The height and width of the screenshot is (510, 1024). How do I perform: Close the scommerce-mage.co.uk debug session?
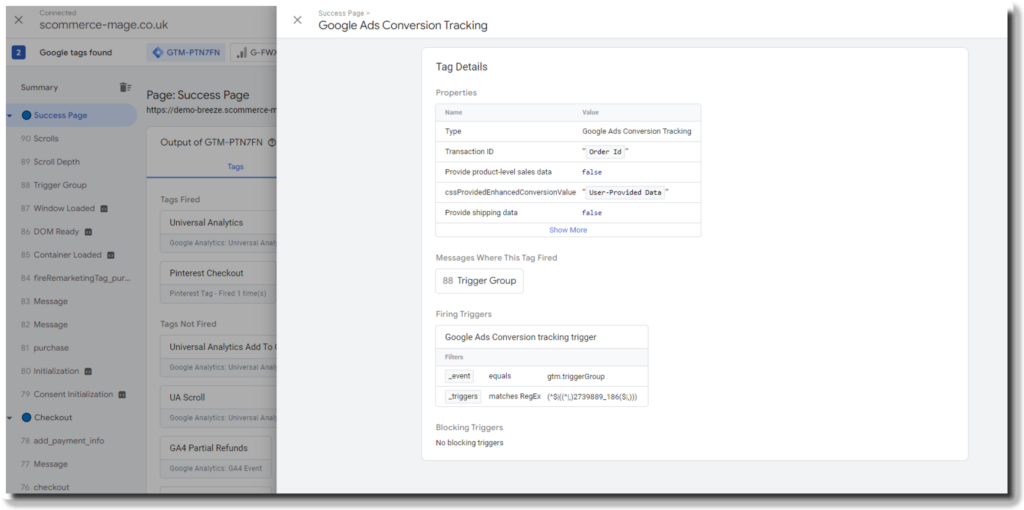(x=18, y=20)
